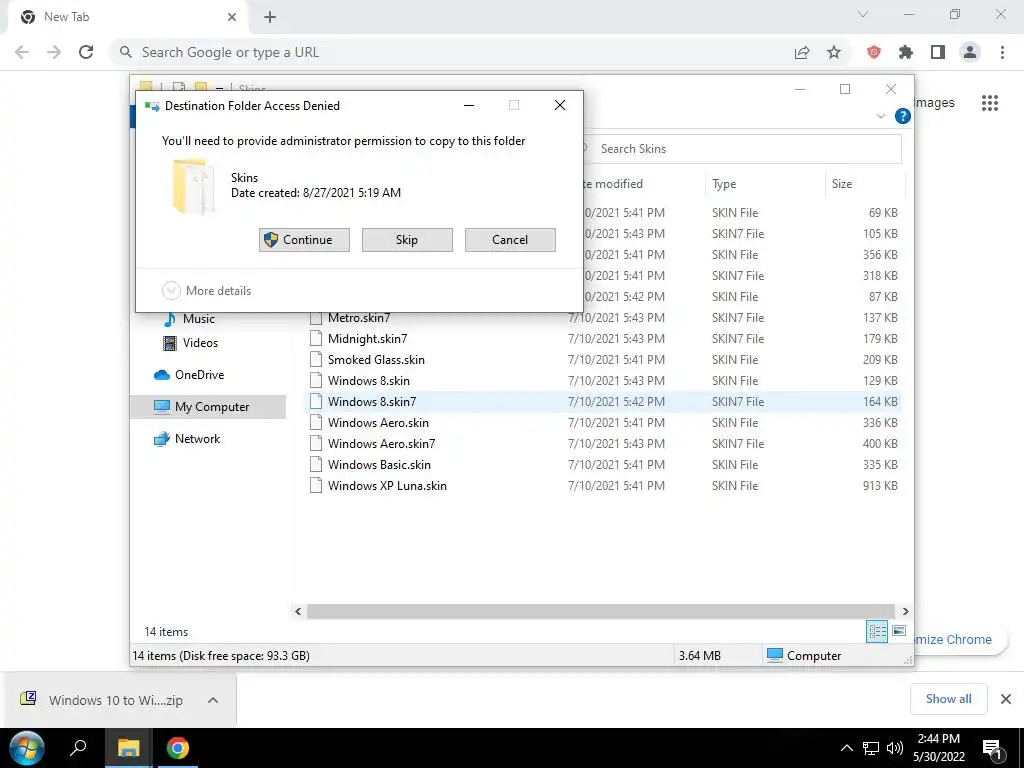The height and width of the screenshot is (768, 1024).
Task: Select the New Tab tab
Action: (127, 18)
